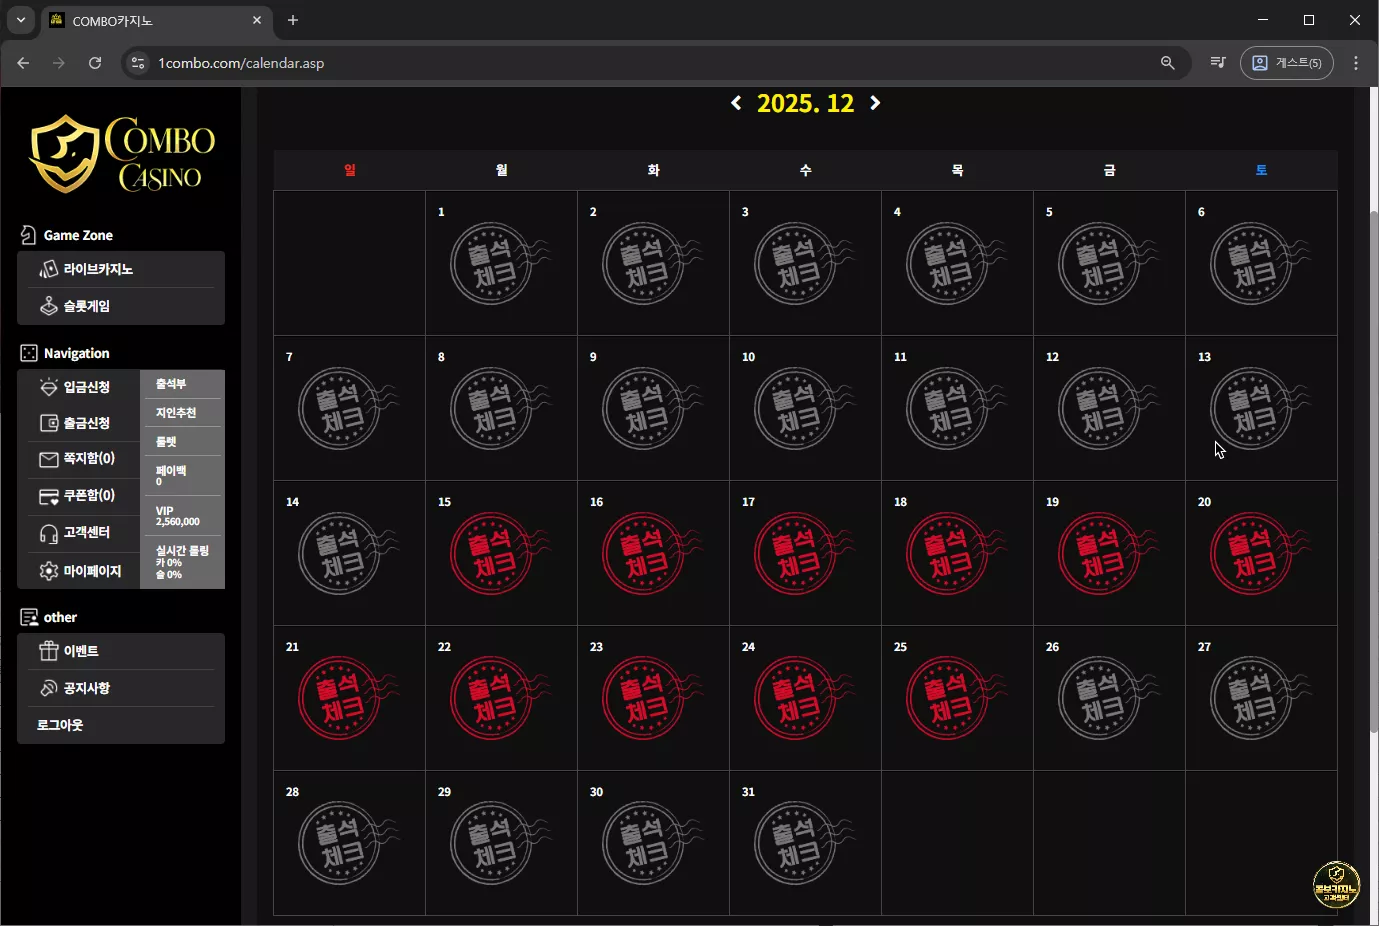Click 로그아웃 to log out

click(60, 725)
